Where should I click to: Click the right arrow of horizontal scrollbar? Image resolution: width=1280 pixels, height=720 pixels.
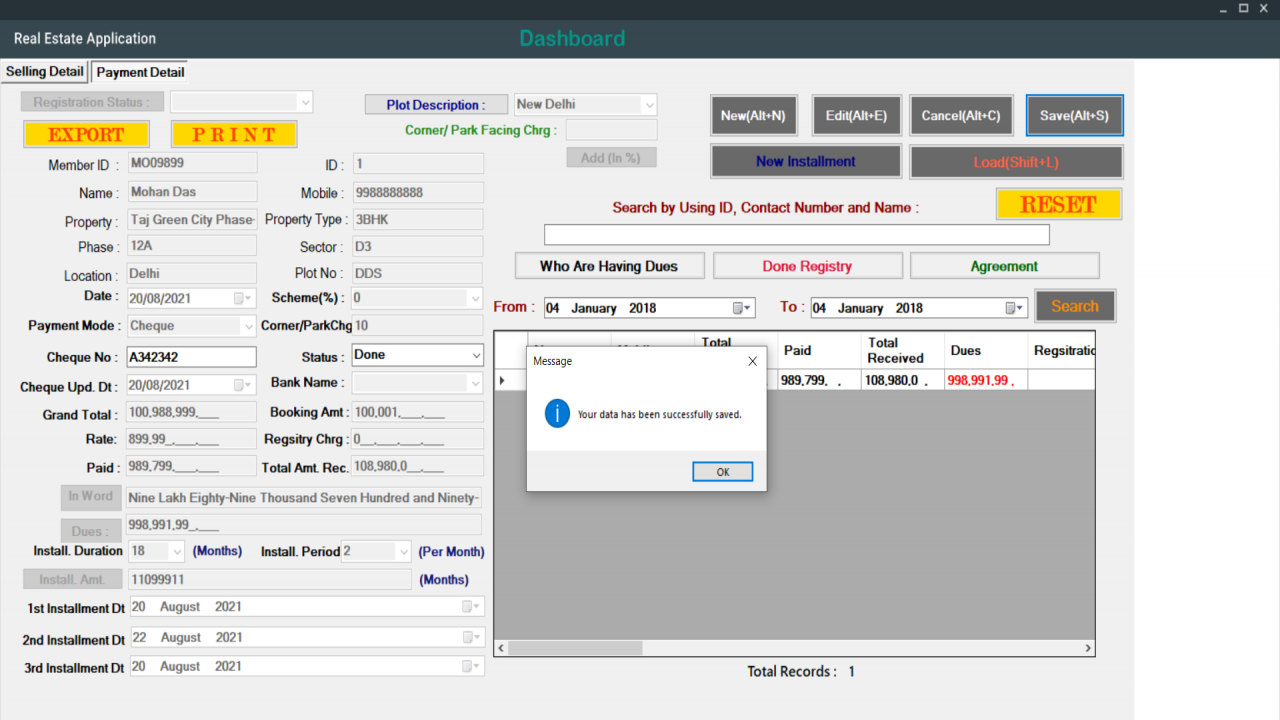click(1089, 648)
